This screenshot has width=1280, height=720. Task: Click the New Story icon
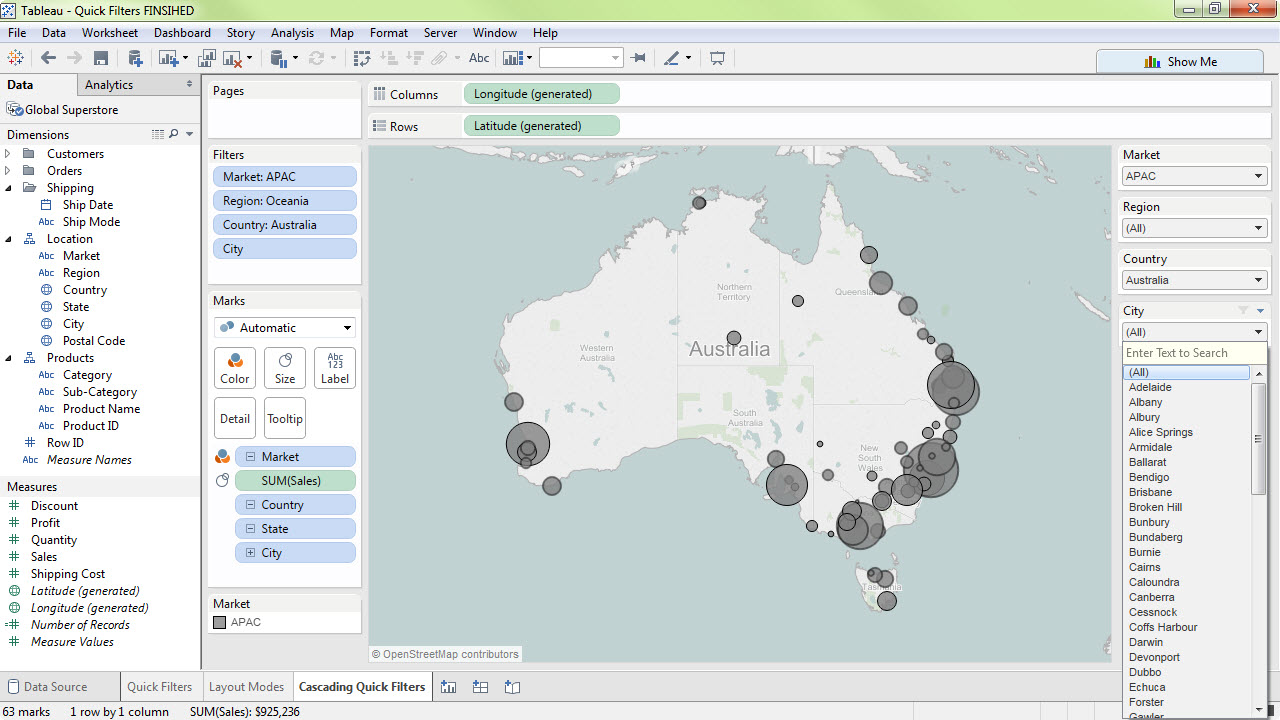coord(512,687)
